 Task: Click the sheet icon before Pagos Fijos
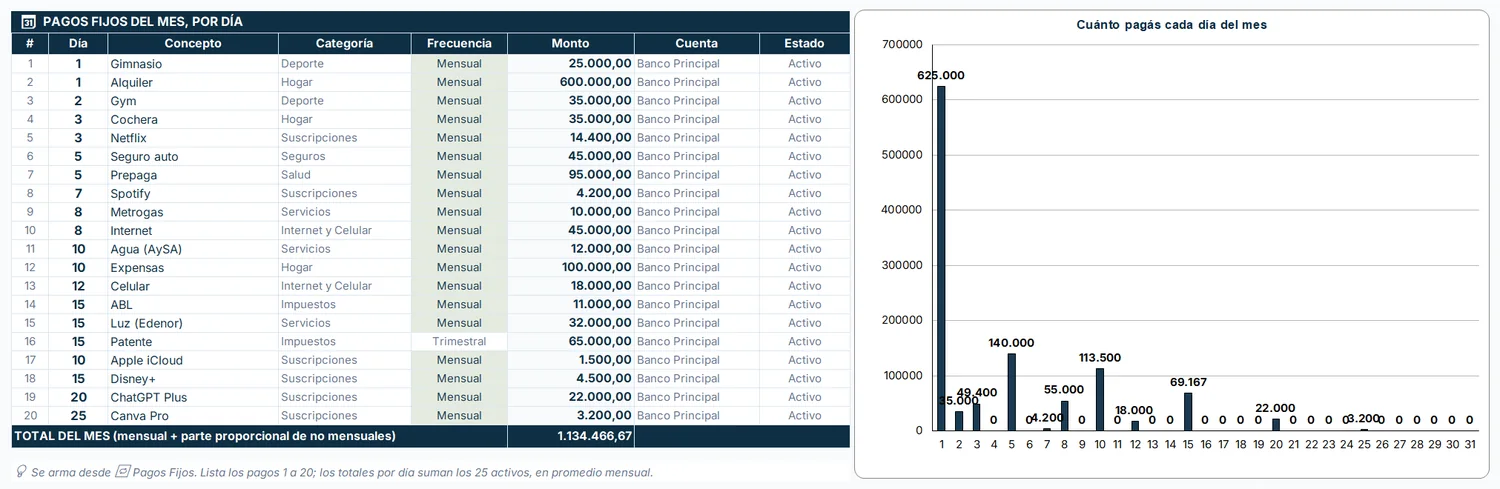(122, 472)
